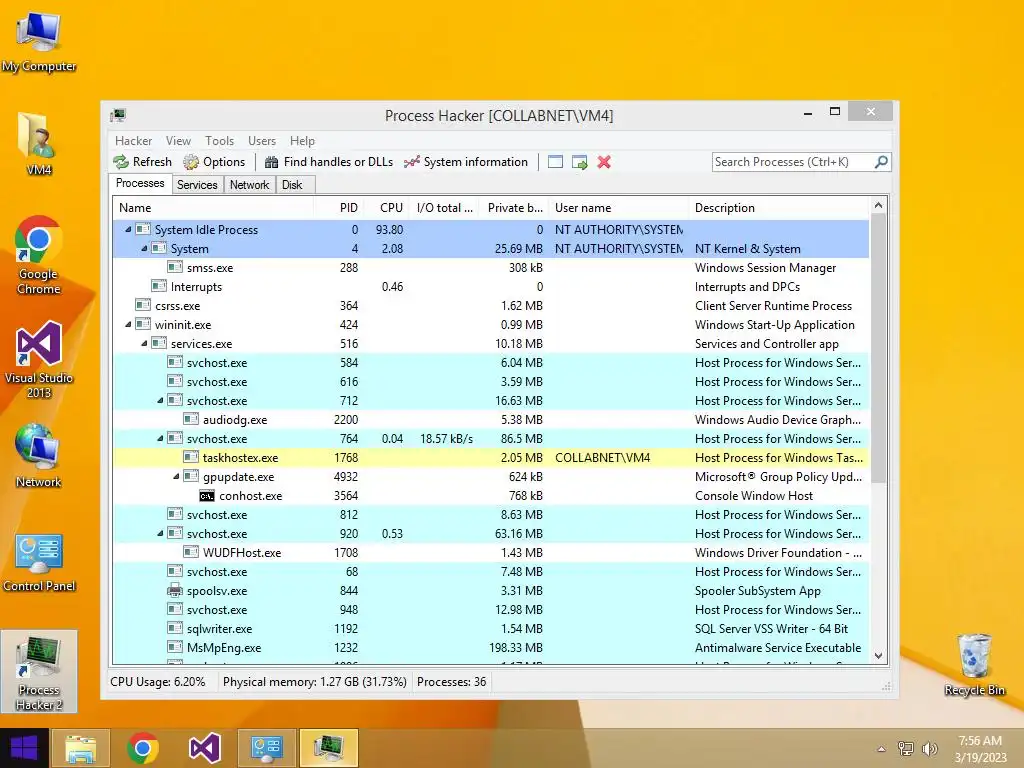Select taskhostex.exe process row
1024x768 pixels.
[x=492, y=457]
